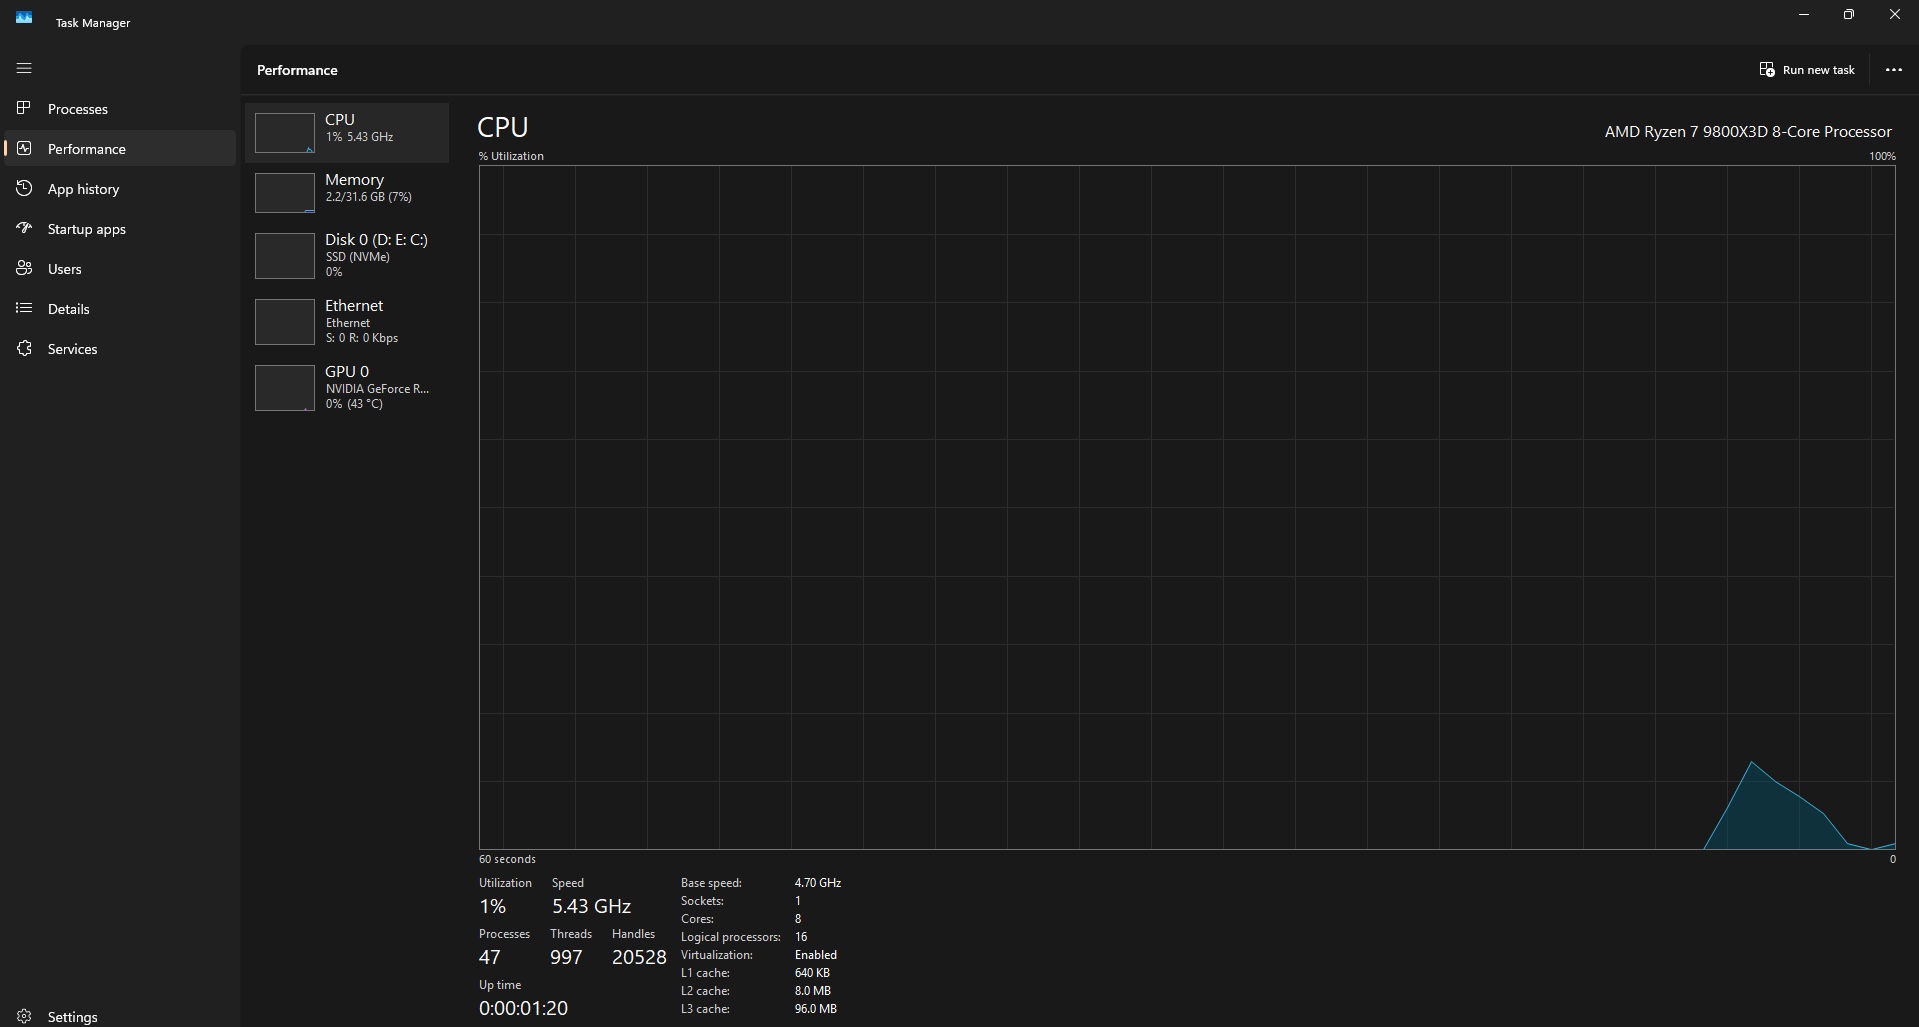Click the Task Manager window title
Image resolution: width=1919 pixels, height=1027 pixels.
[x=93, y=23]
